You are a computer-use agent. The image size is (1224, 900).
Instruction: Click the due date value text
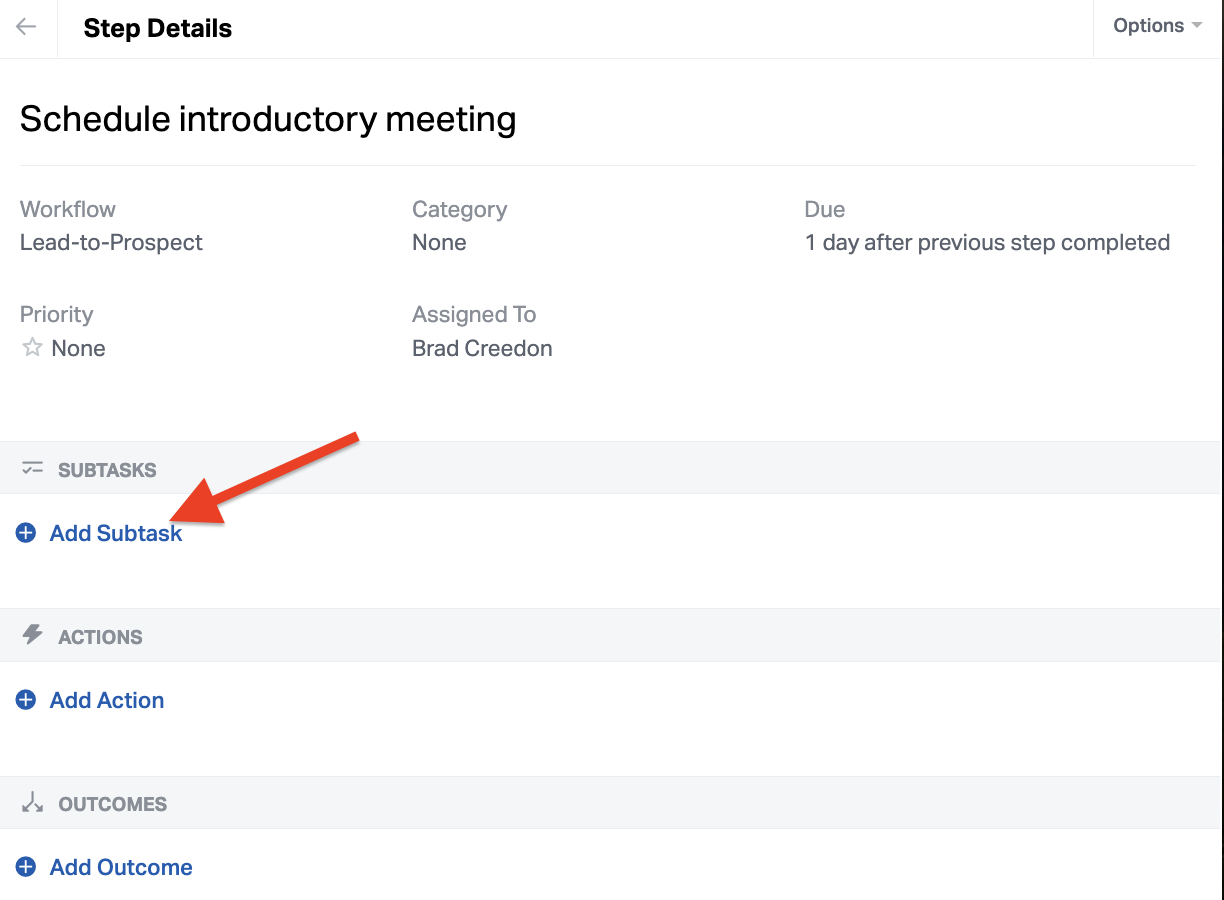(x=987, y=242)
